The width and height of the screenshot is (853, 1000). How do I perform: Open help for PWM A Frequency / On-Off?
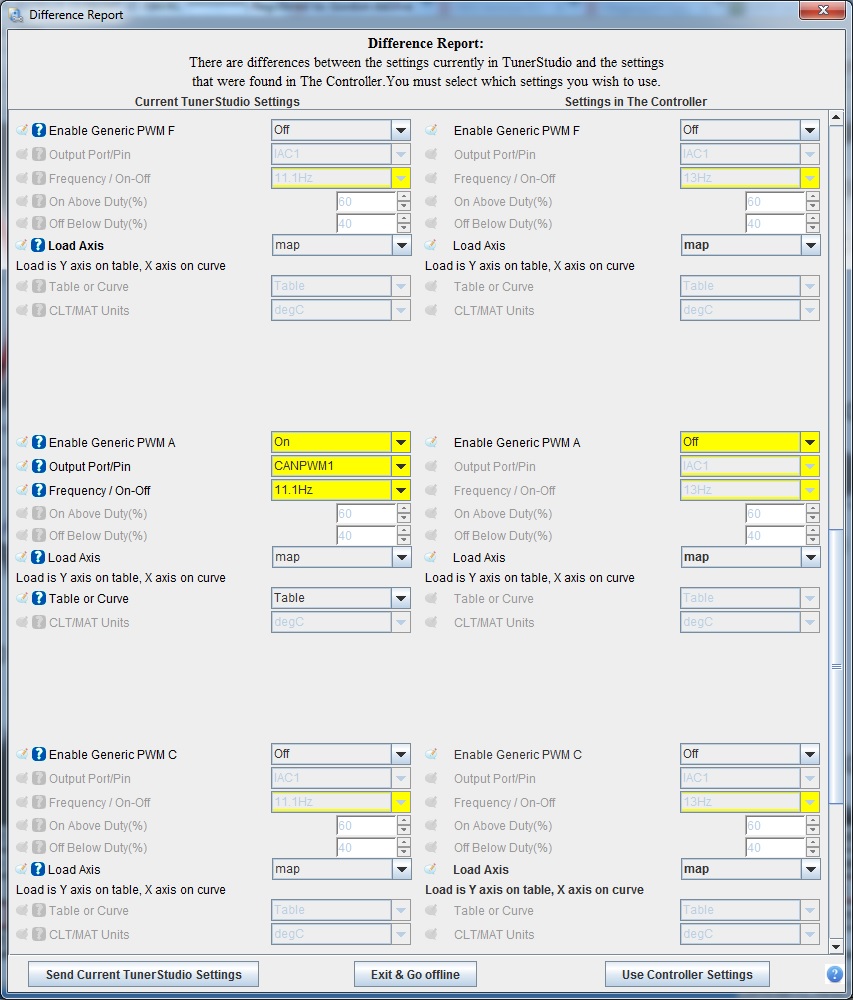(x=39, y=490)
